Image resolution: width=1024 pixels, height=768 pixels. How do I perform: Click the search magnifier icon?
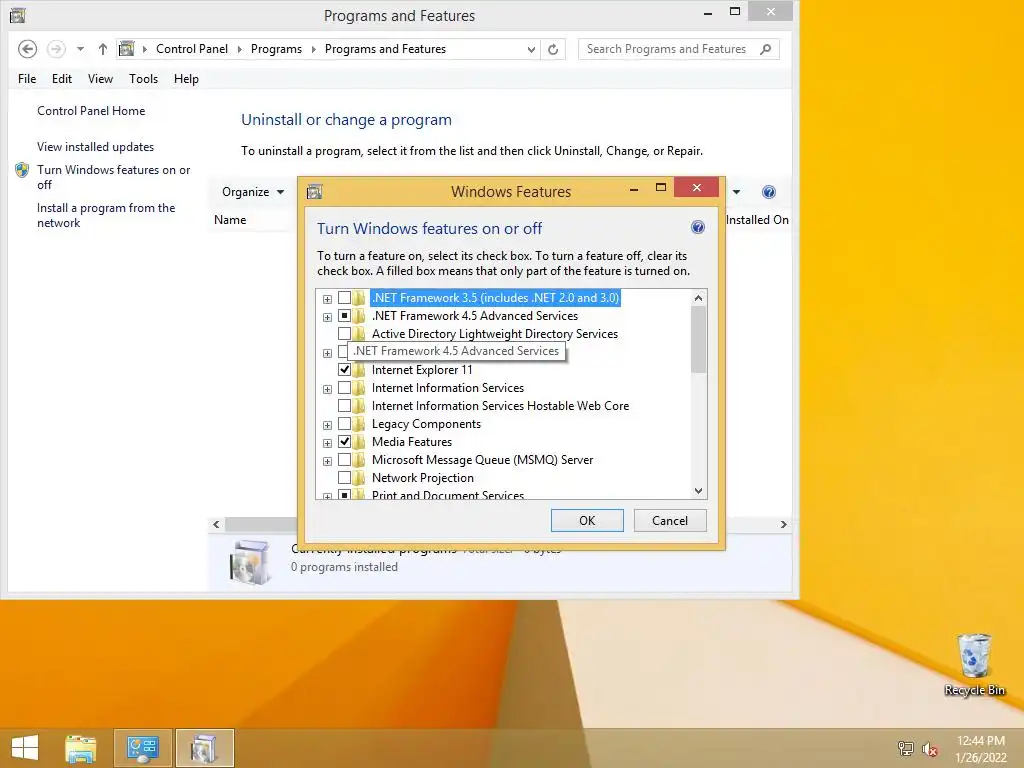765,49
